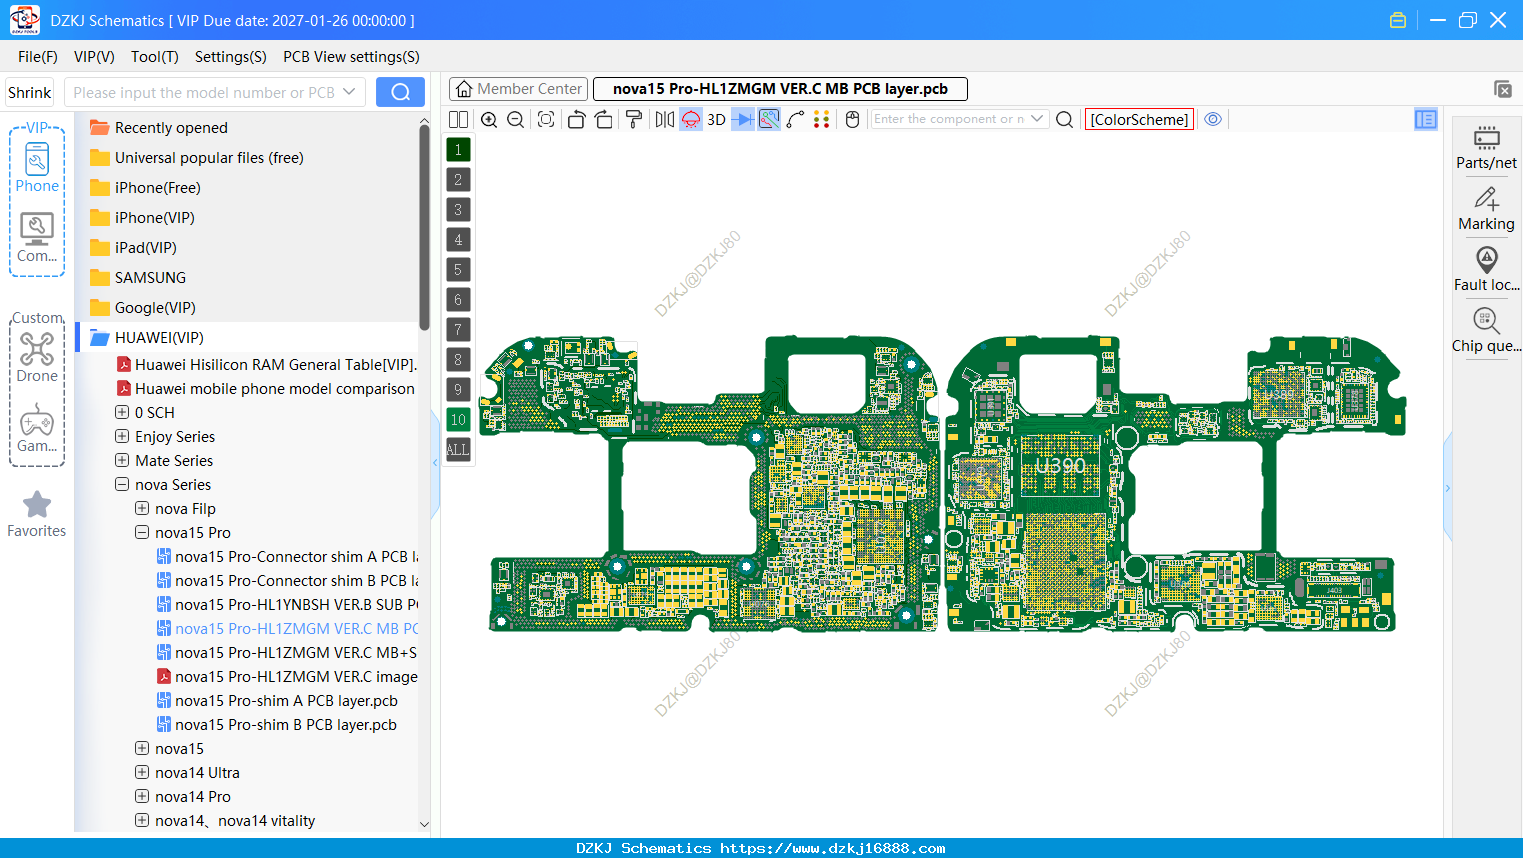Click the fit-to-screen icon
This screenshot has width=1523, height=858.
[546, 119]
